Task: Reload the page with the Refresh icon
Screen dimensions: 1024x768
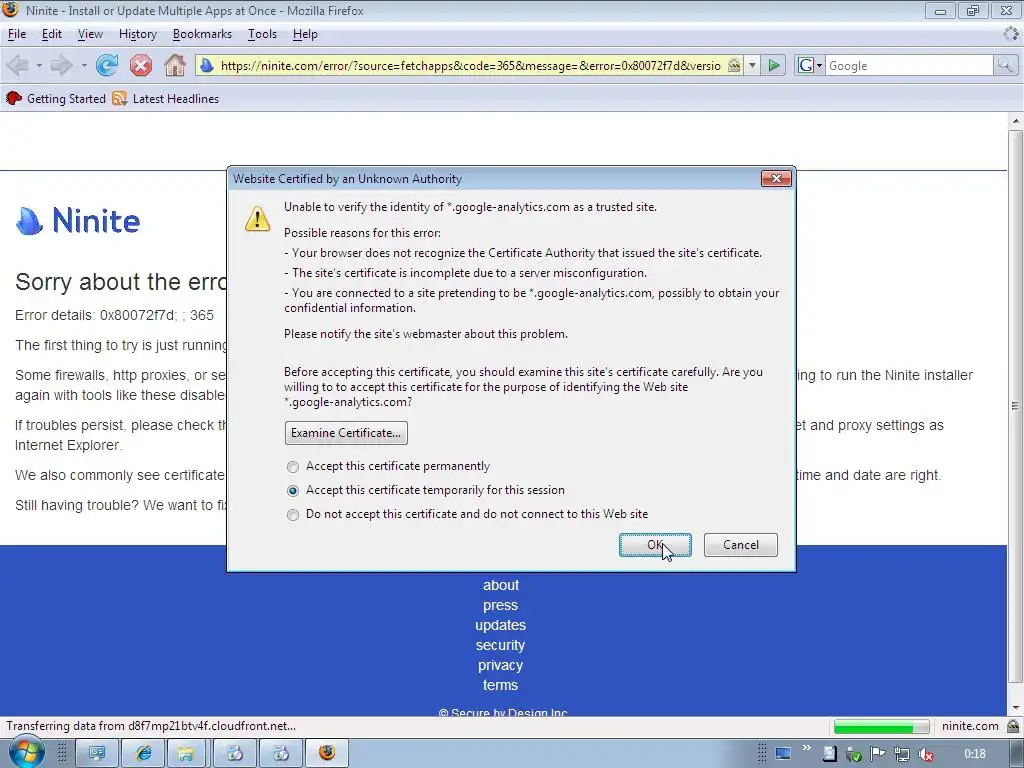Action: pyautogui.click(x=106, y=65)
